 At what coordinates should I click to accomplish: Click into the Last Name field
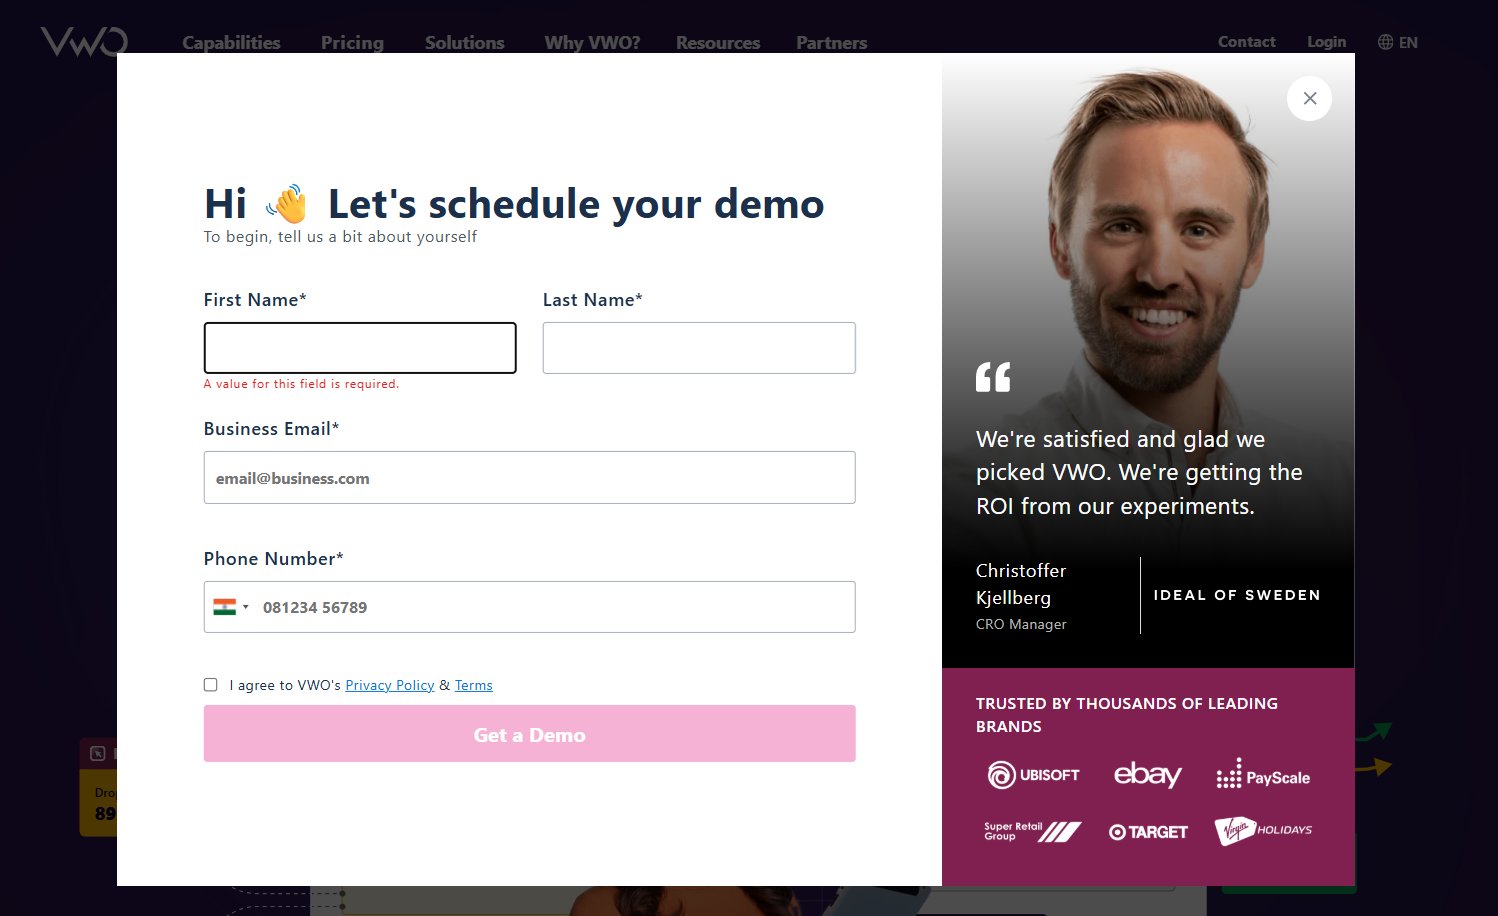coord(698,348)
